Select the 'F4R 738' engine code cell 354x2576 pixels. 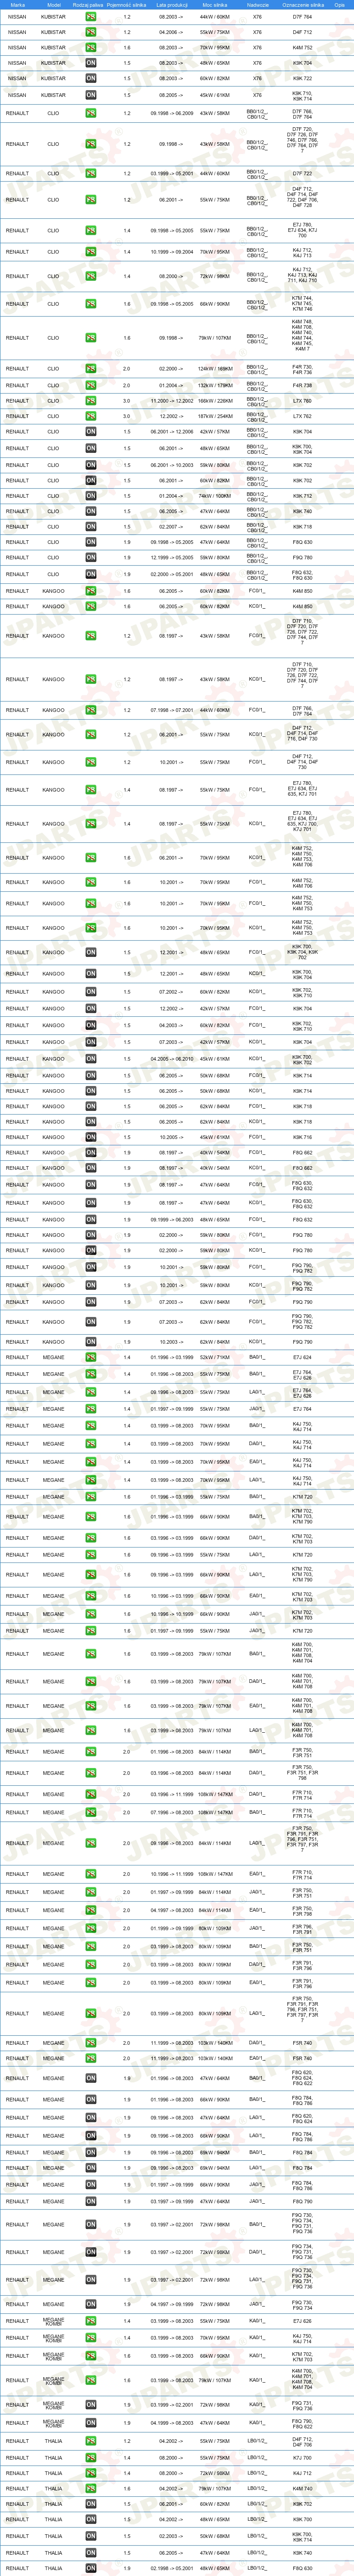pyautogui.click(x=302, y=385)
